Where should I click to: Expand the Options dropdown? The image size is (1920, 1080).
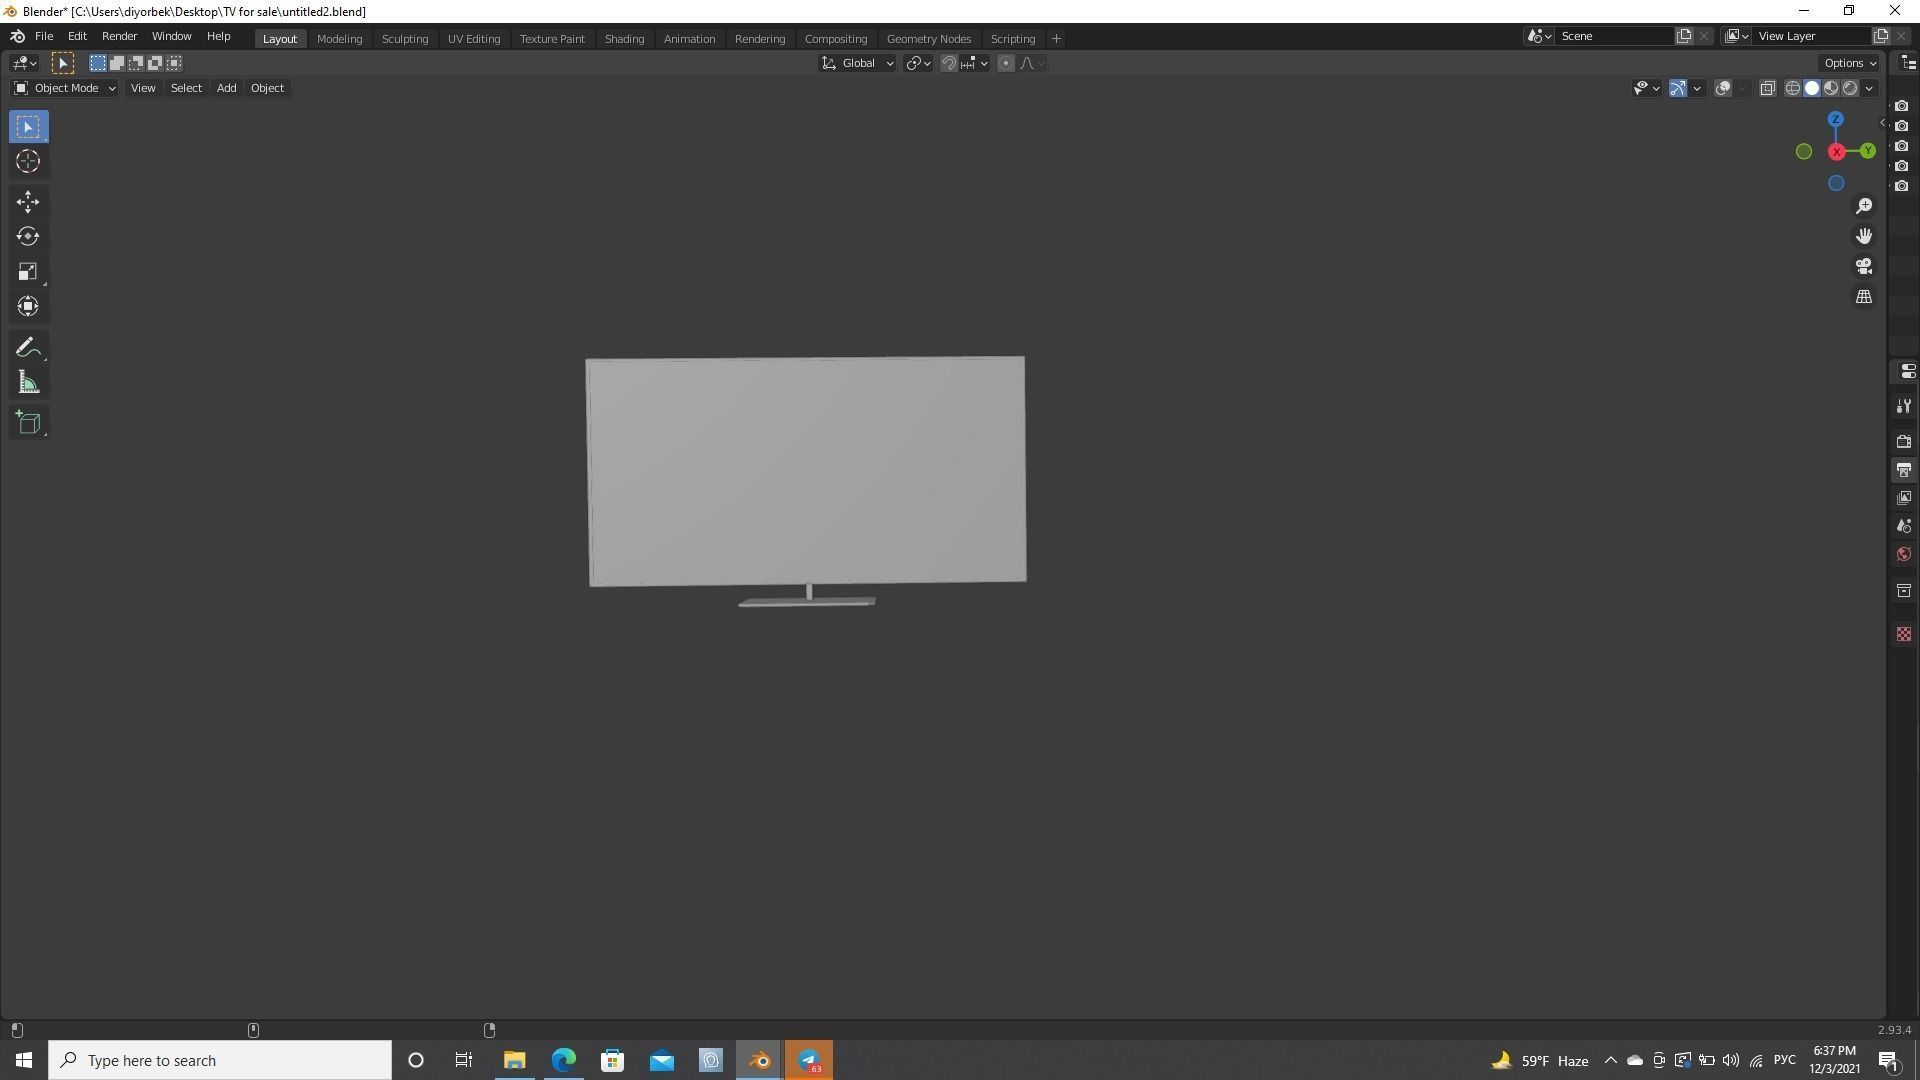(x=1850, y=63)
